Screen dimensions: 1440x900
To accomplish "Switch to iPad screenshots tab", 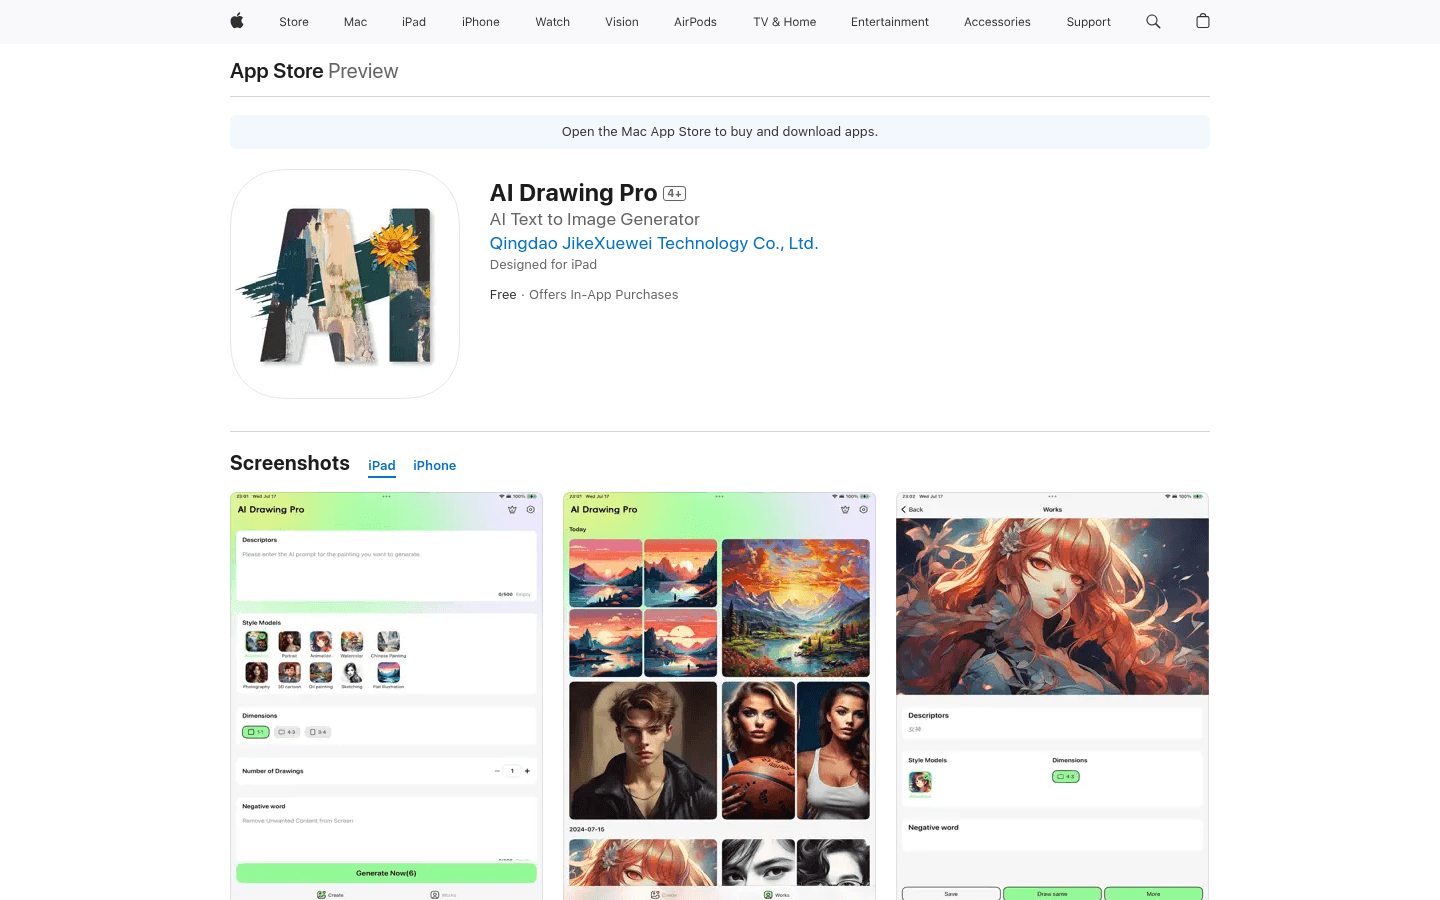I will 382,466.
